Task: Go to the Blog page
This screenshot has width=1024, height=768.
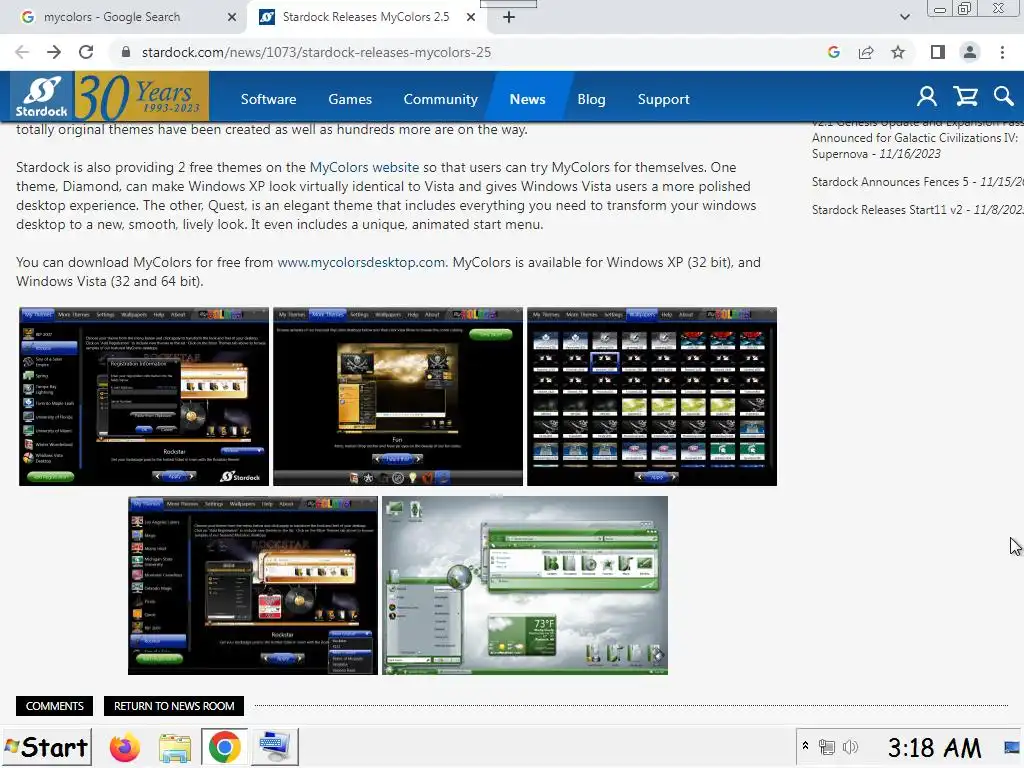Action: (591, 99)
